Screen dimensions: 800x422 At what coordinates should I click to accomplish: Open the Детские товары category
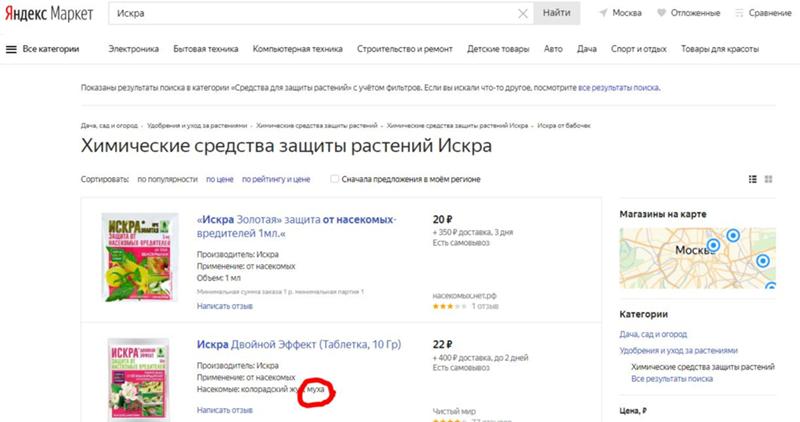[x=498, y=49]
